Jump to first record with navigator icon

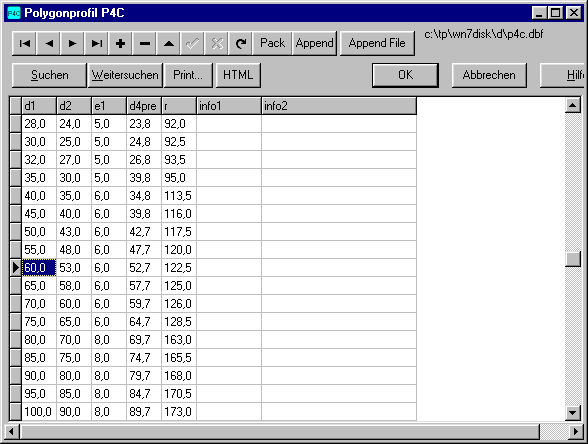pyautogui.click(x=24, y=44)
